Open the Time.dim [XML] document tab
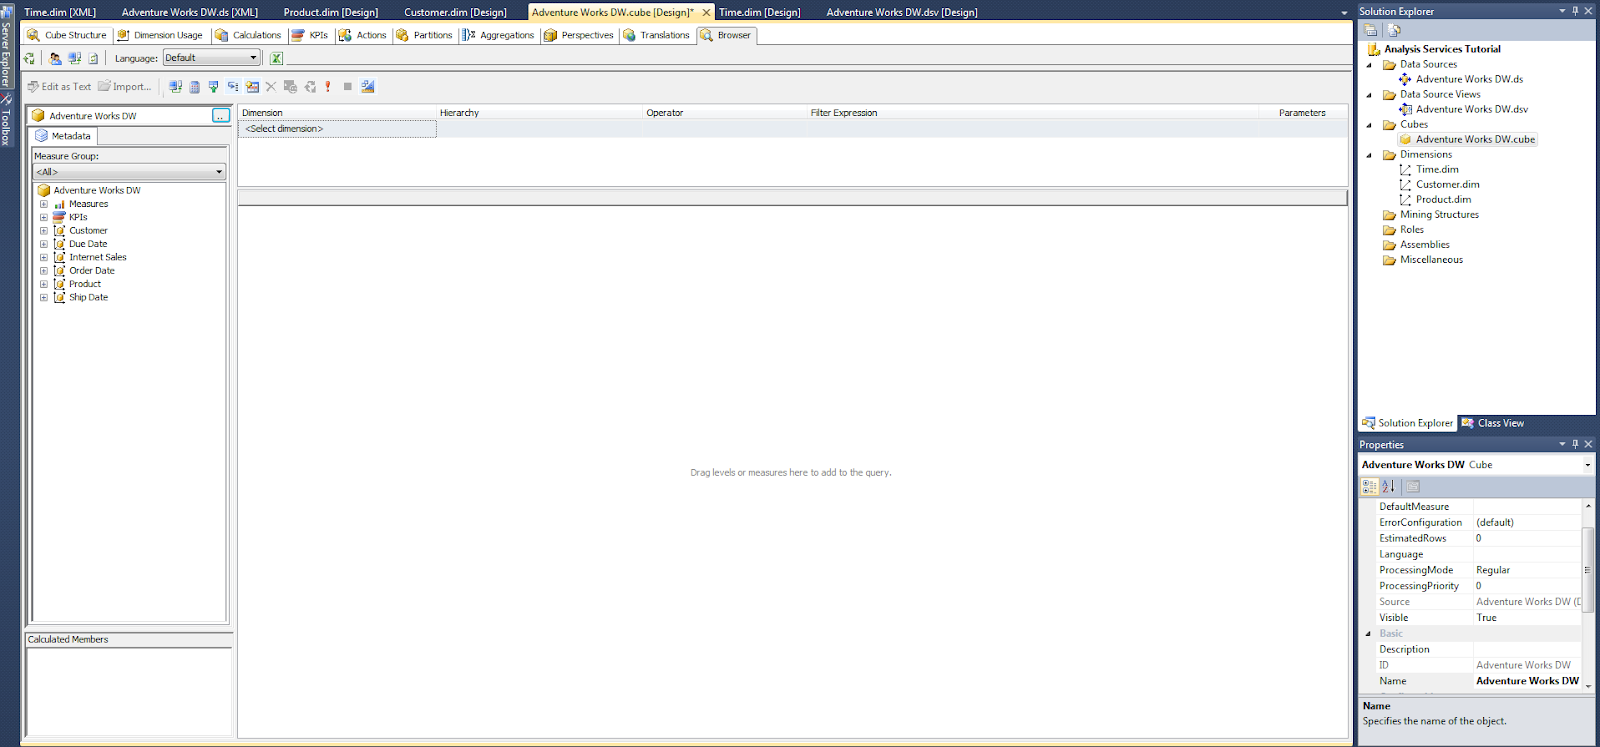This screenshot has height=747, width=1600. click(x=60, y=12)
